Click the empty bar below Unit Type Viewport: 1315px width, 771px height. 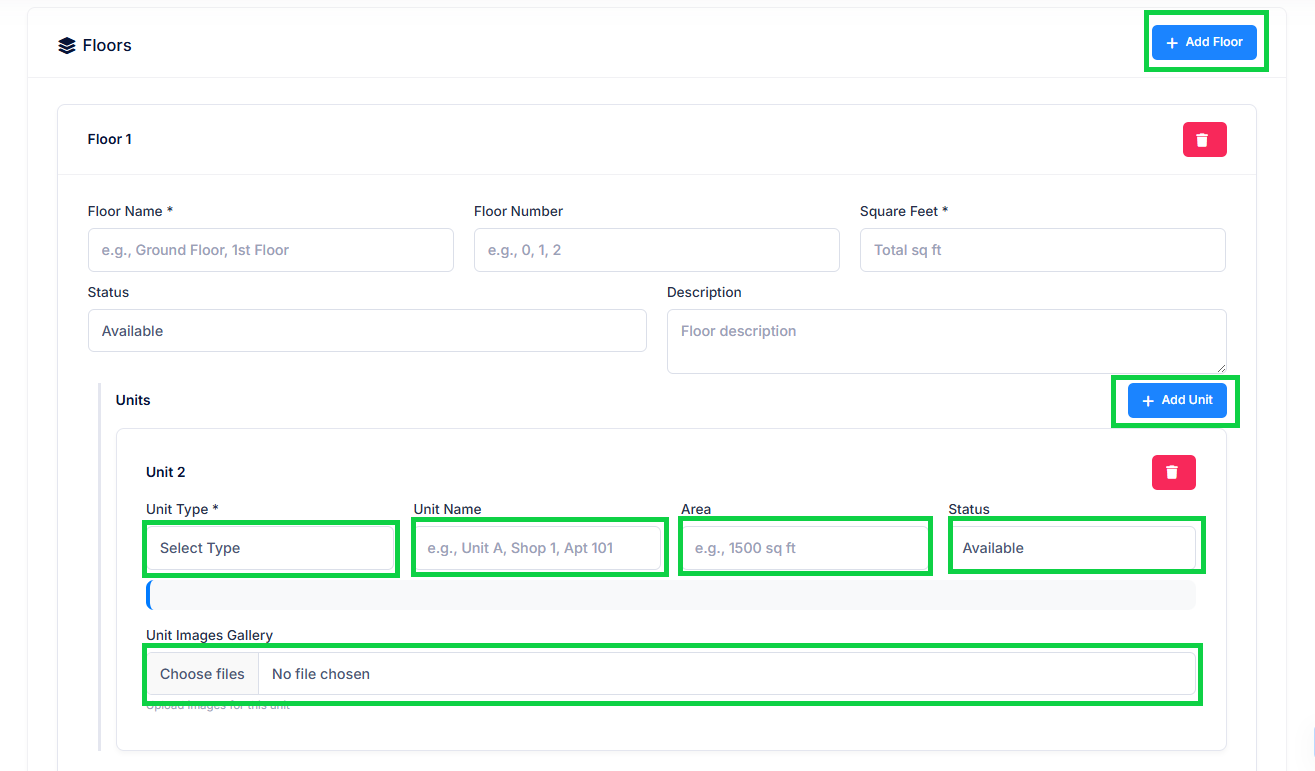670,595
